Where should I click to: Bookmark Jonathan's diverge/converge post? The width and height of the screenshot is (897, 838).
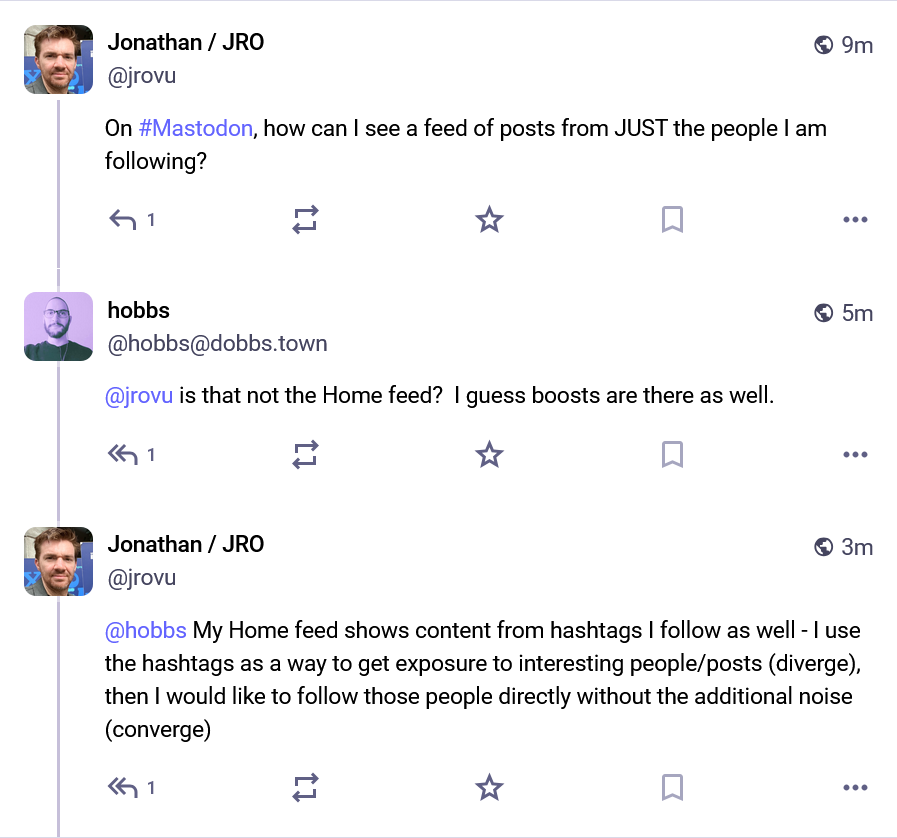tap(672, 788)
